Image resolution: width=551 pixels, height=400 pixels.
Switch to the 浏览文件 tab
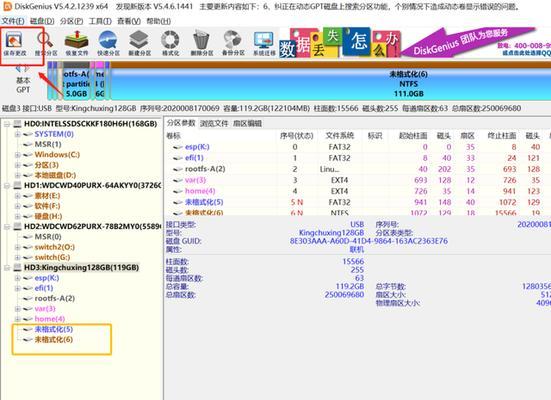[x=214, y=123]
